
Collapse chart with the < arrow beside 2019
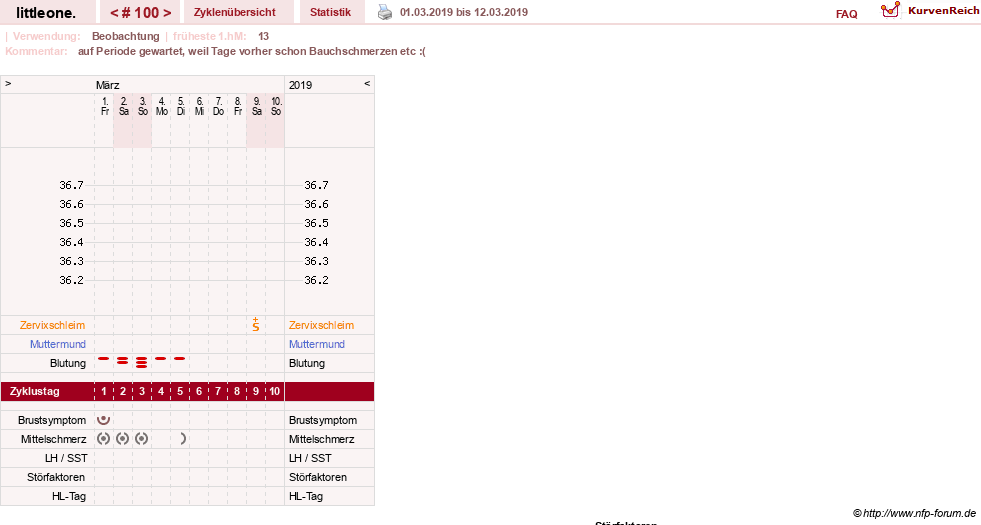pyautogui.click(x=367, y=83)
